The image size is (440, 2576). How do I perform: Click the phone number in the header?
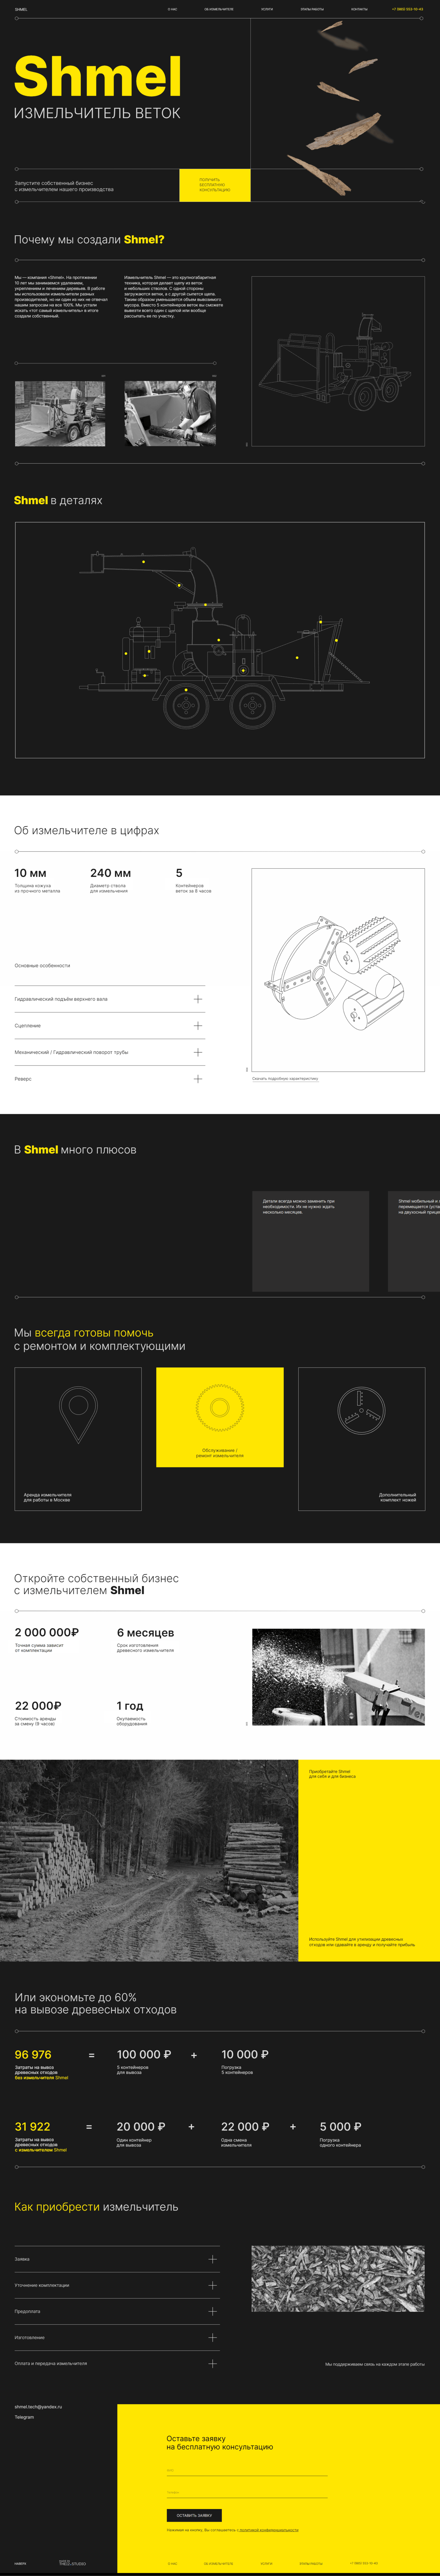click(x=407, y=9)
